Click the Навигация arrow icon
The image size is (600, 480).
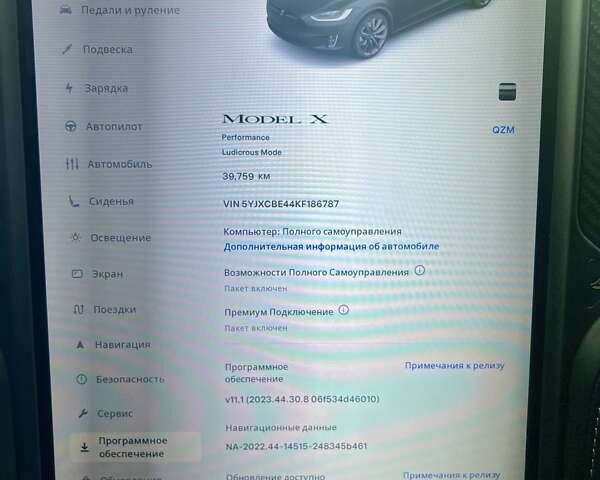click(79, 345)
